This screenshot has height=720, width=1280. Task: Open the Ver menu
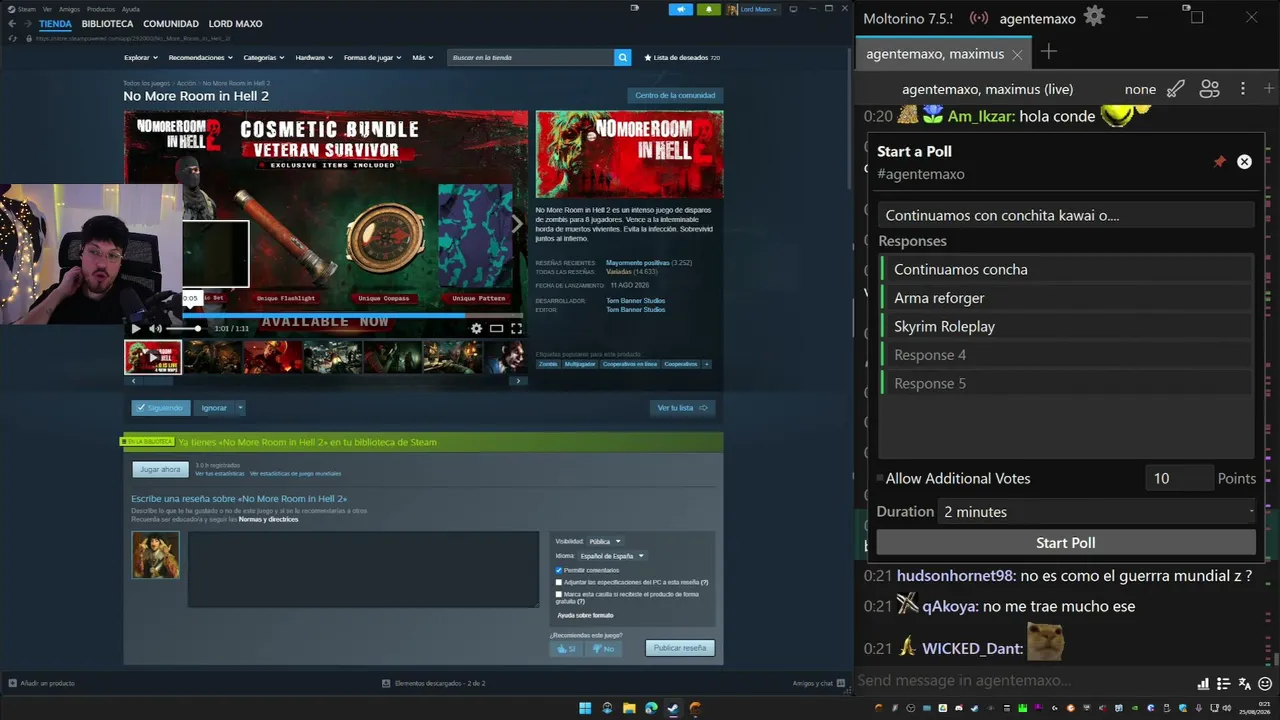47,9
